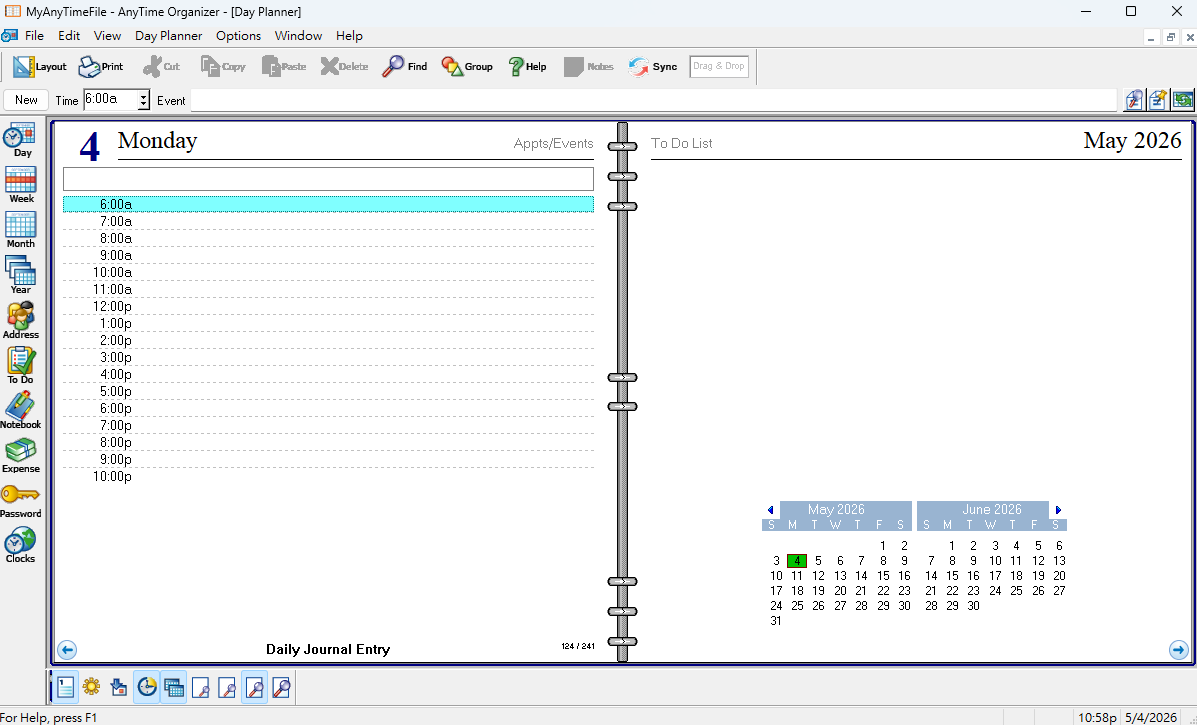Switch to Year view in sidebar
1197x725 pixels.
21,276
